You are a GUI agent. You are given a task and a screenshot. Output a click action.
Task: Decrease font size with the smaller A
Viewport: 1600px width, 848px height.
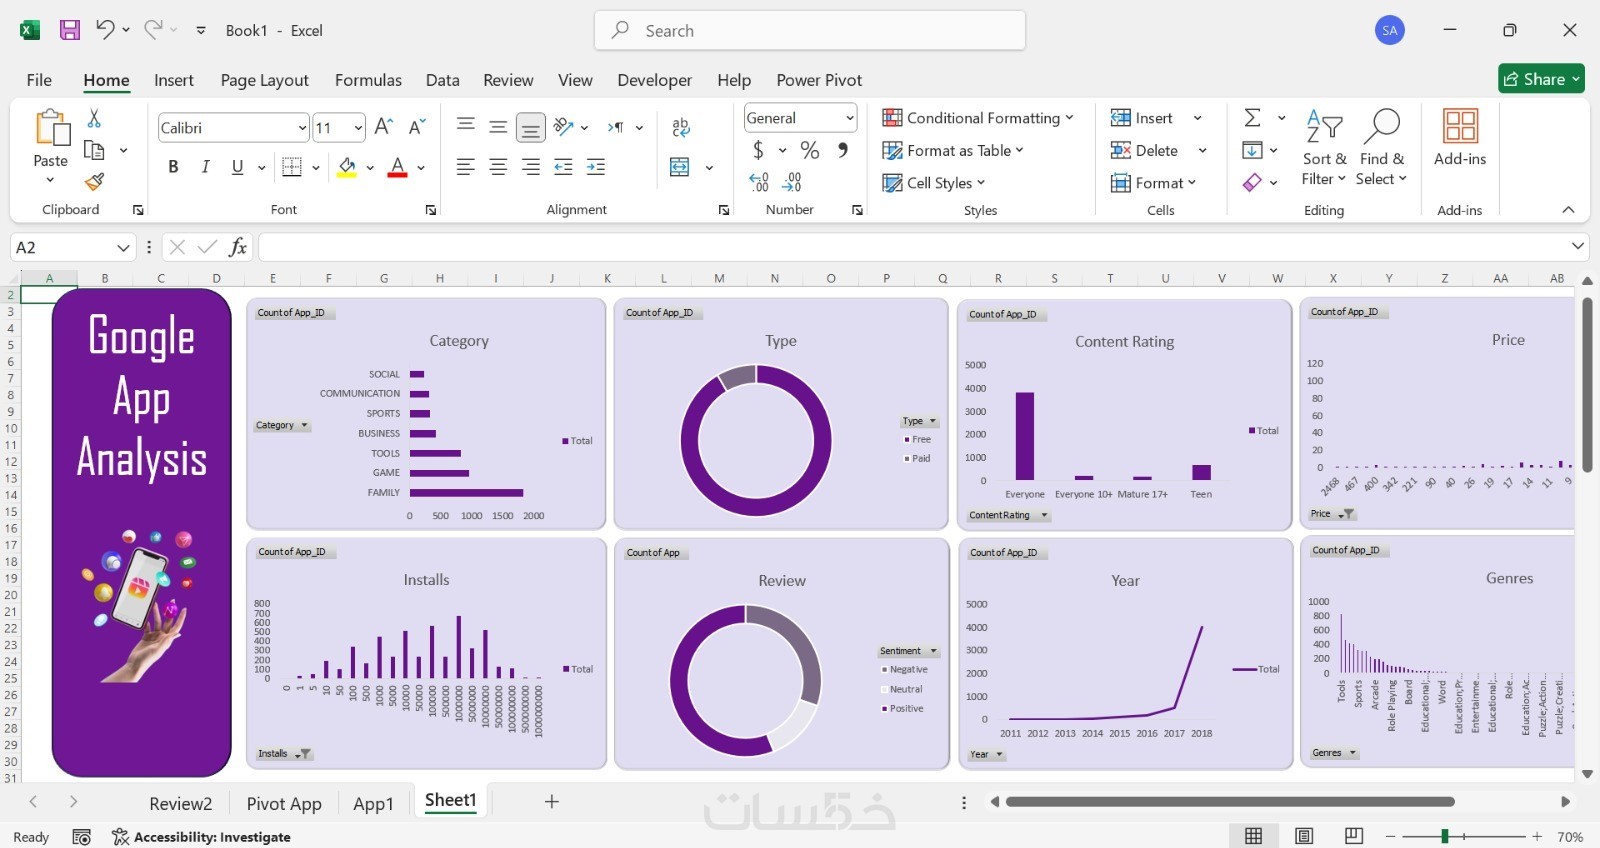417,127
